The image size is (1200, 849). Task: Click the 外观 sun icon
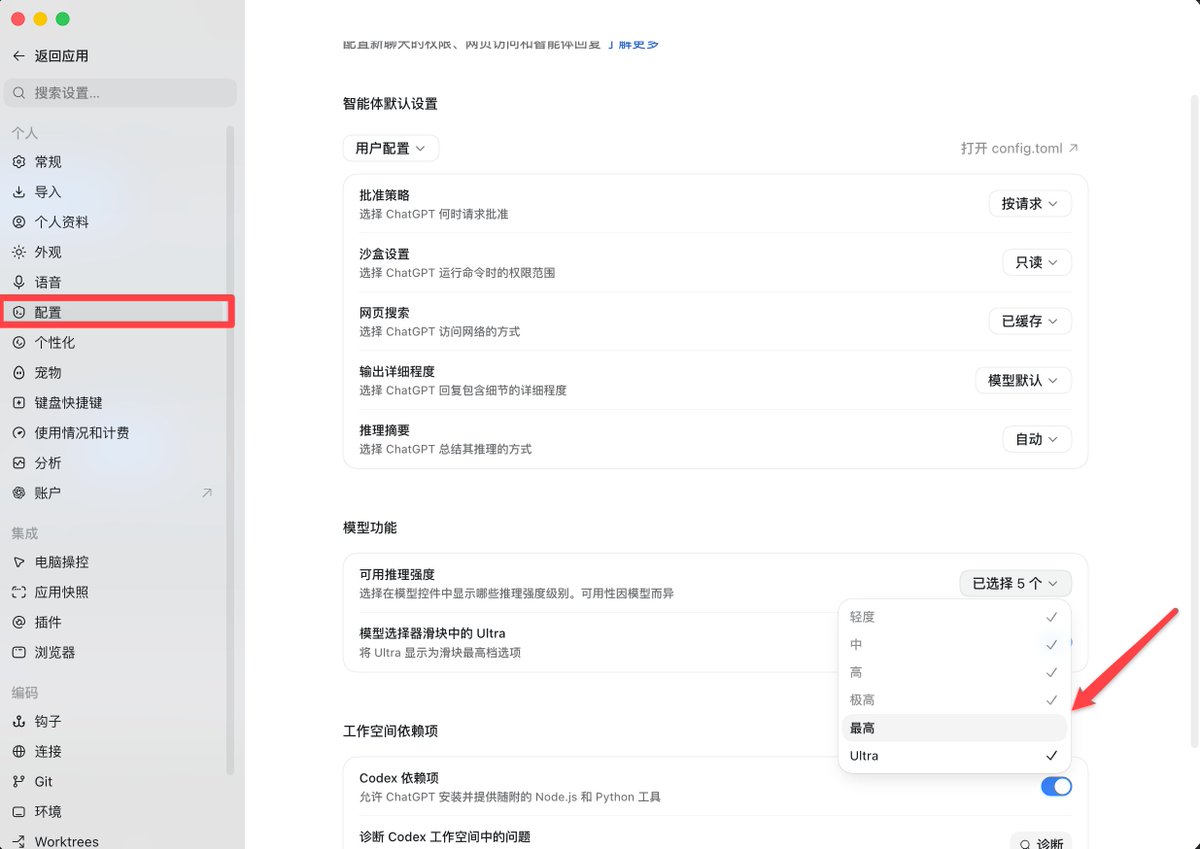pos(19,252)
